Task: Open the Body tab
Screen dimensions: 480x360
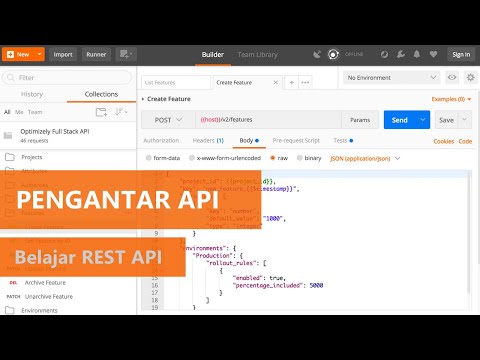Action: [x=249, y=141]
